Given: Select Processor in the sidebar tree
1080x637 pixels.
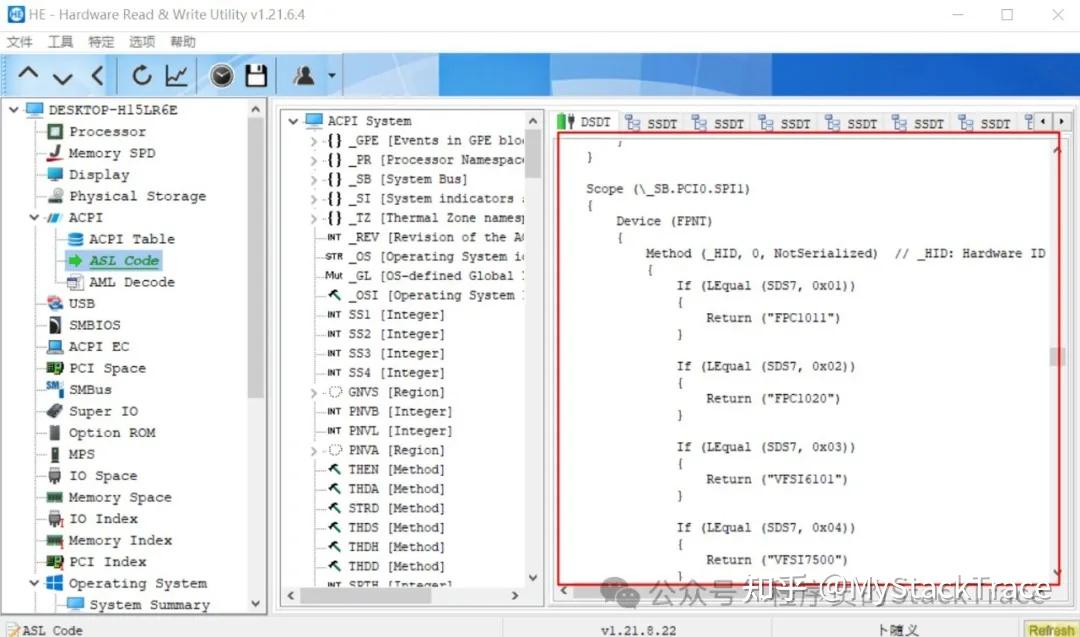Looking at the screenshot, I should coord(107,132).
